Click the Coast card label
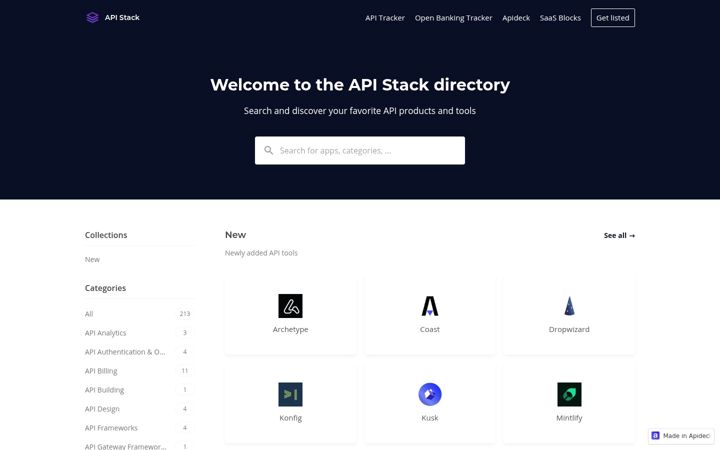 (x=430, y=329)
